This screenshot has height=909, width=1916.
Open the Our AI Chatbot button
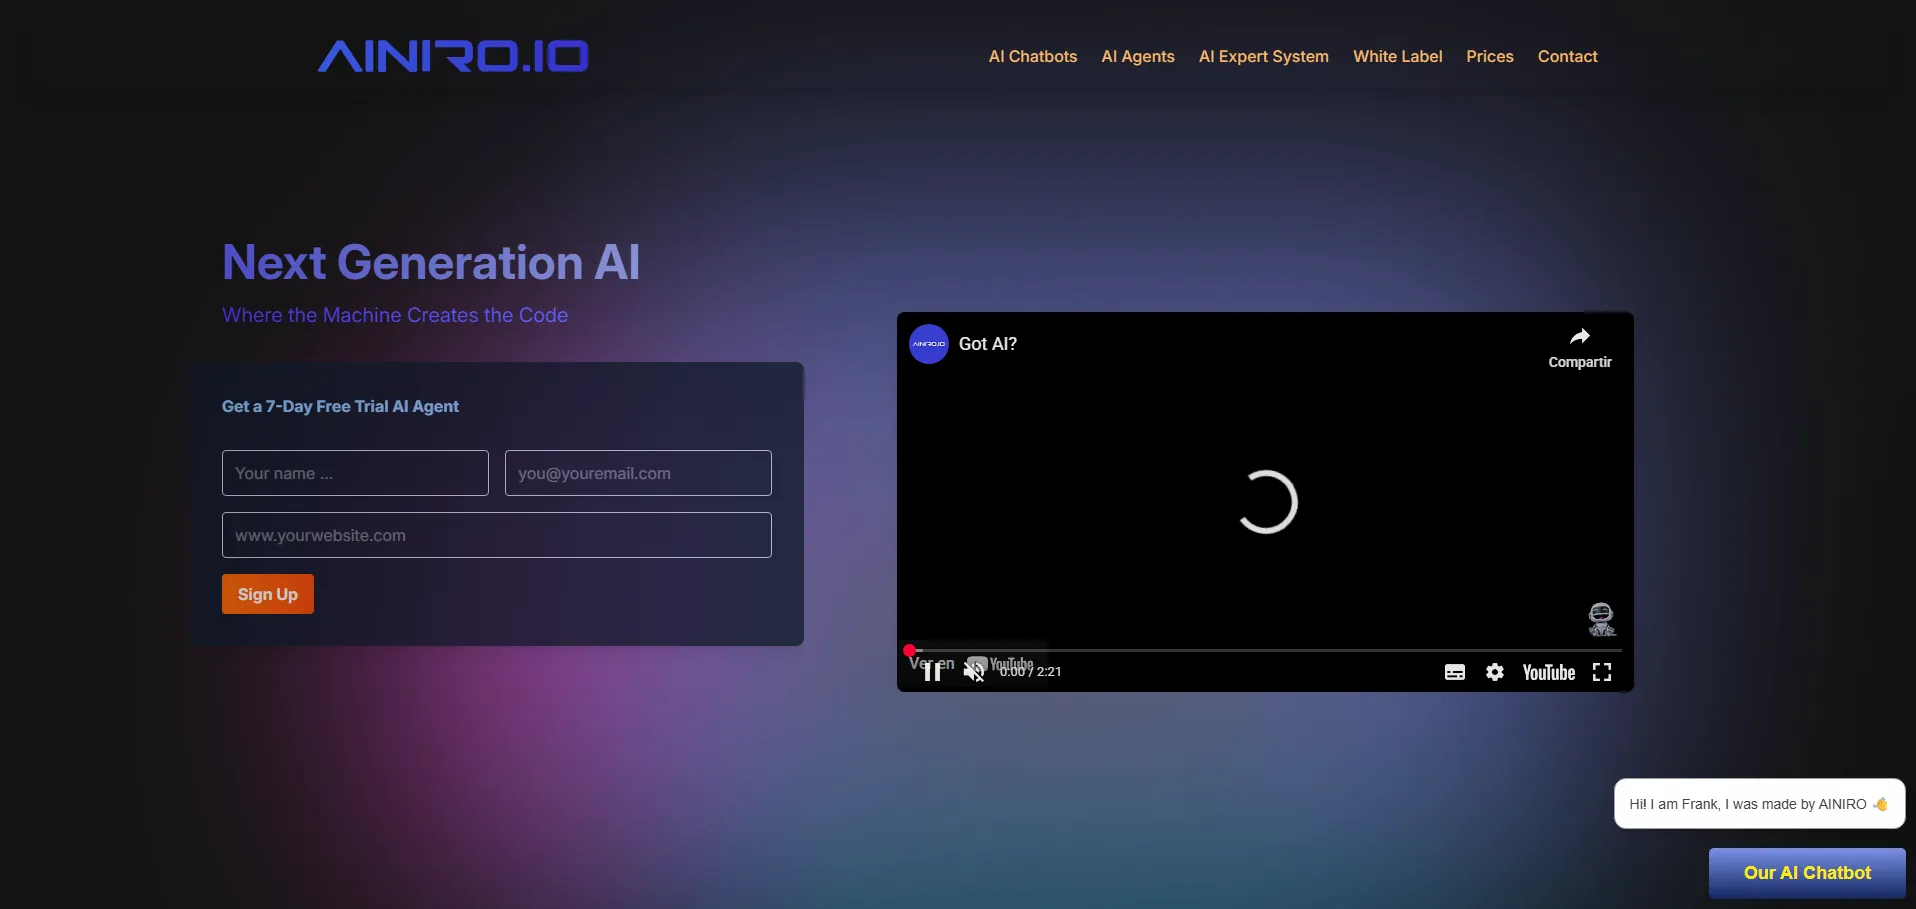click(x=1806, y=873)
